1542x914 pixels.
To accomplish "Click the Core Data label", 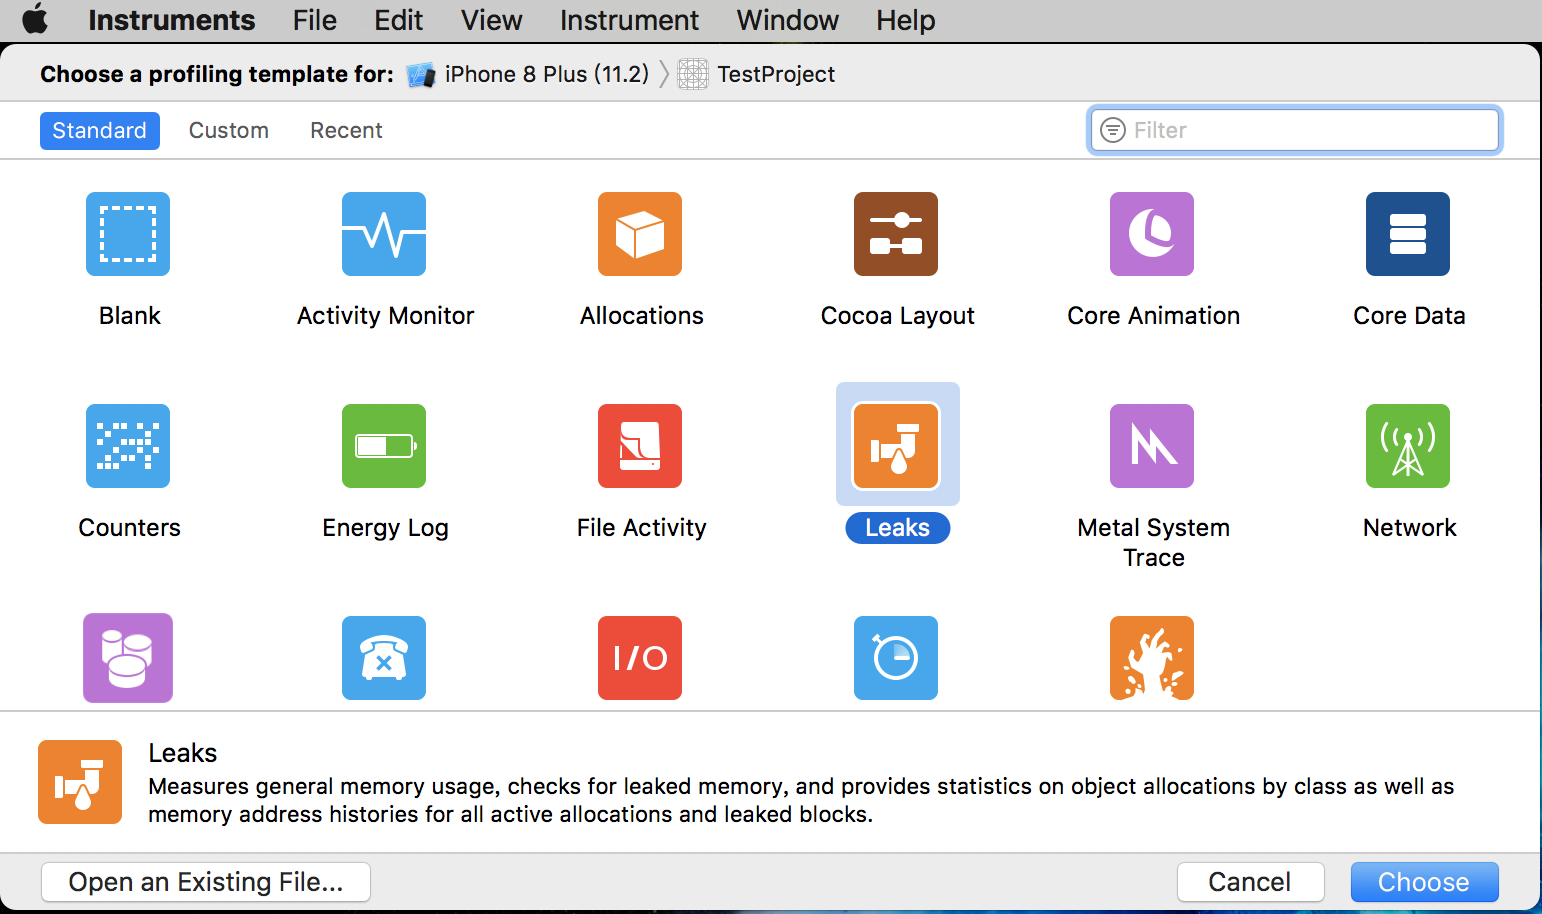I will pos(1410,316).
